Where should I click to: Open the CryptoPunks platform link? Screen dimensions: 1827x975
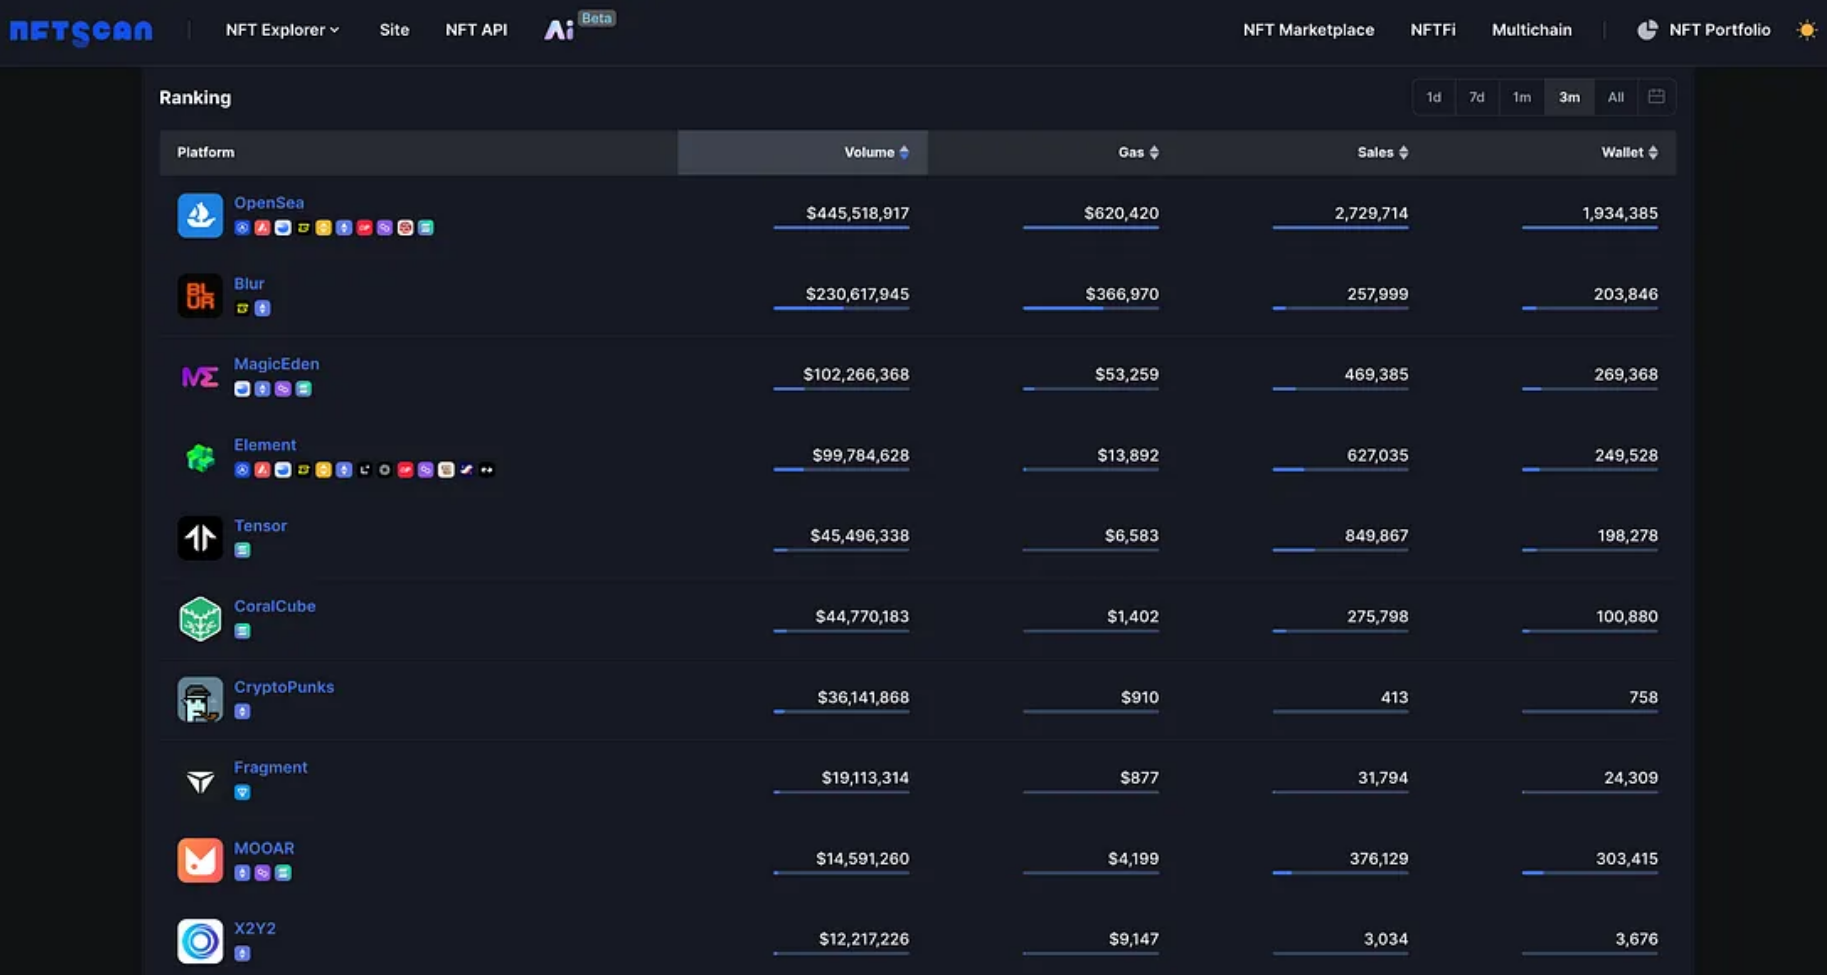point(284,687)
